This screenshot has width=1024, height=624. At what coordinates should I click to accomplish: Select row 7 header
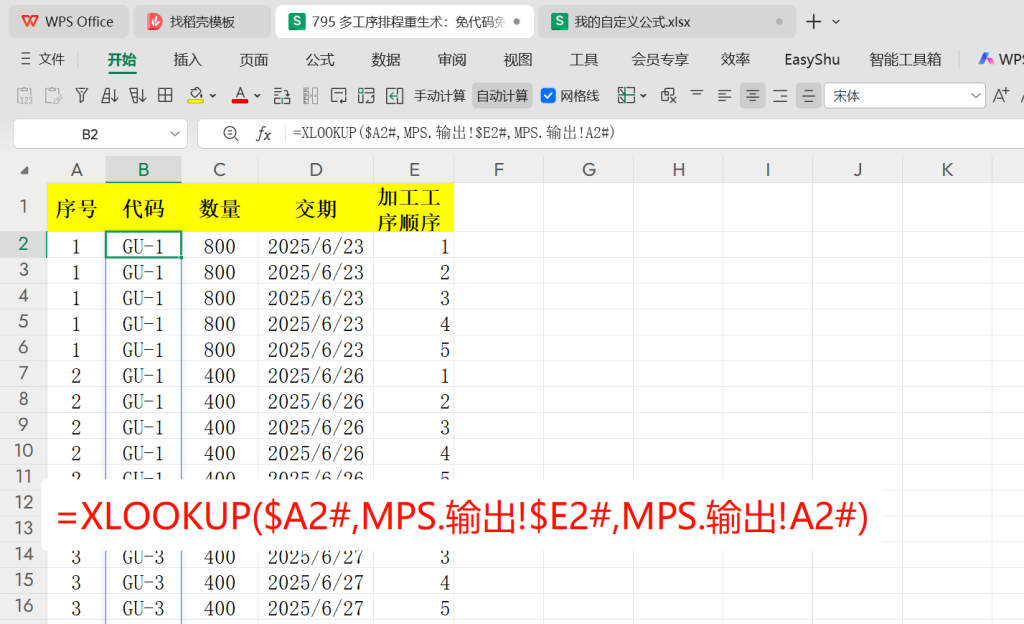pos(24,373)
